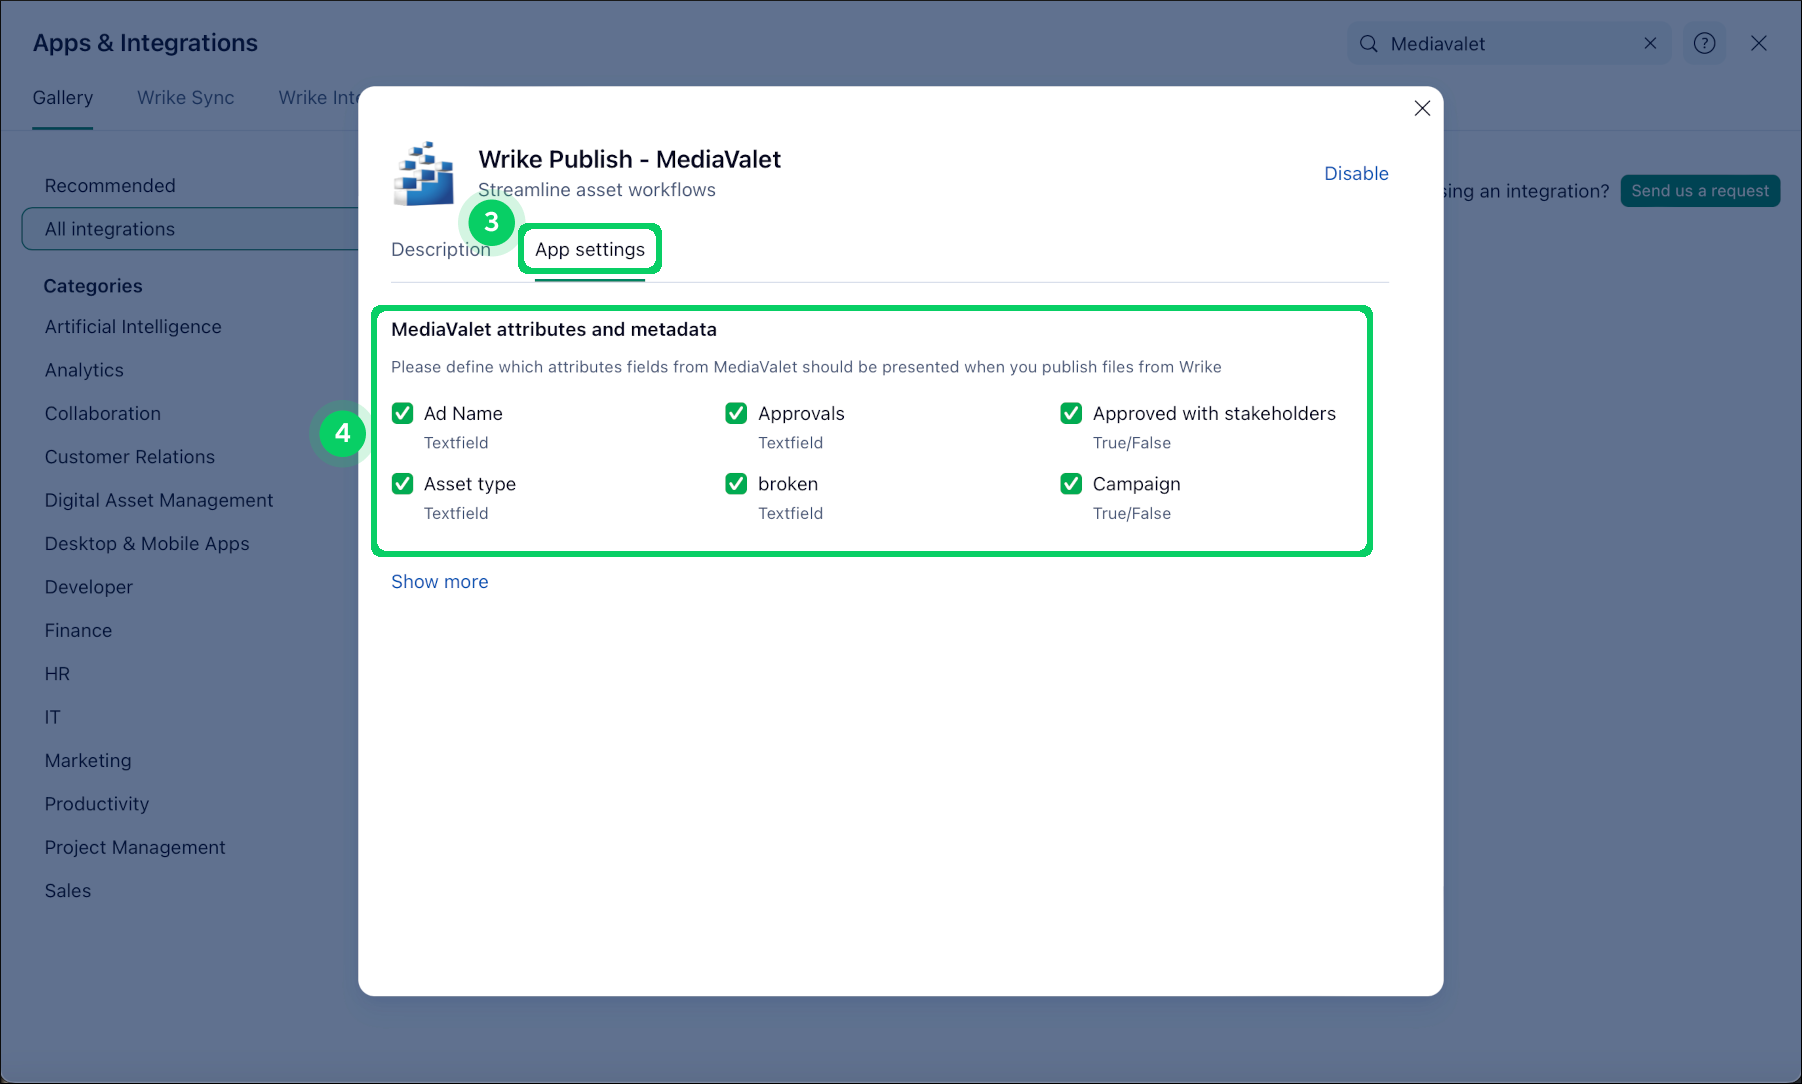
Task: Uncheck the Campaign attribute
Action: pyautogui.click(x=1071, y=484)
